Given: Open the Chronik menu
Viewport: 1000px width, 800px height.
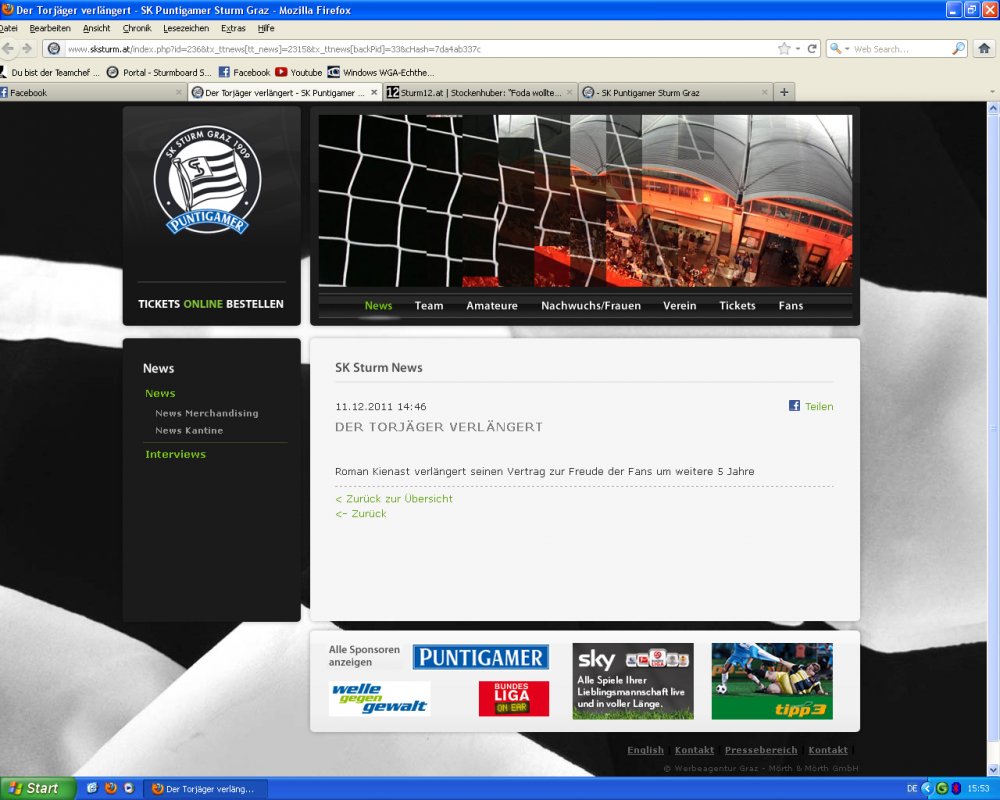Looking at the screenshot, I should coord(136,28).
